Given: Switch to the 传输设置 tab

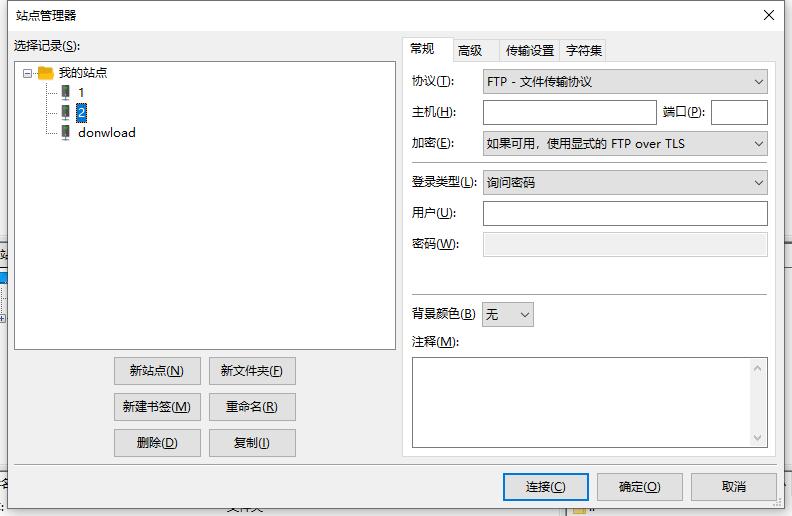Looking at the screenshot, I should [x=530, y=50].
